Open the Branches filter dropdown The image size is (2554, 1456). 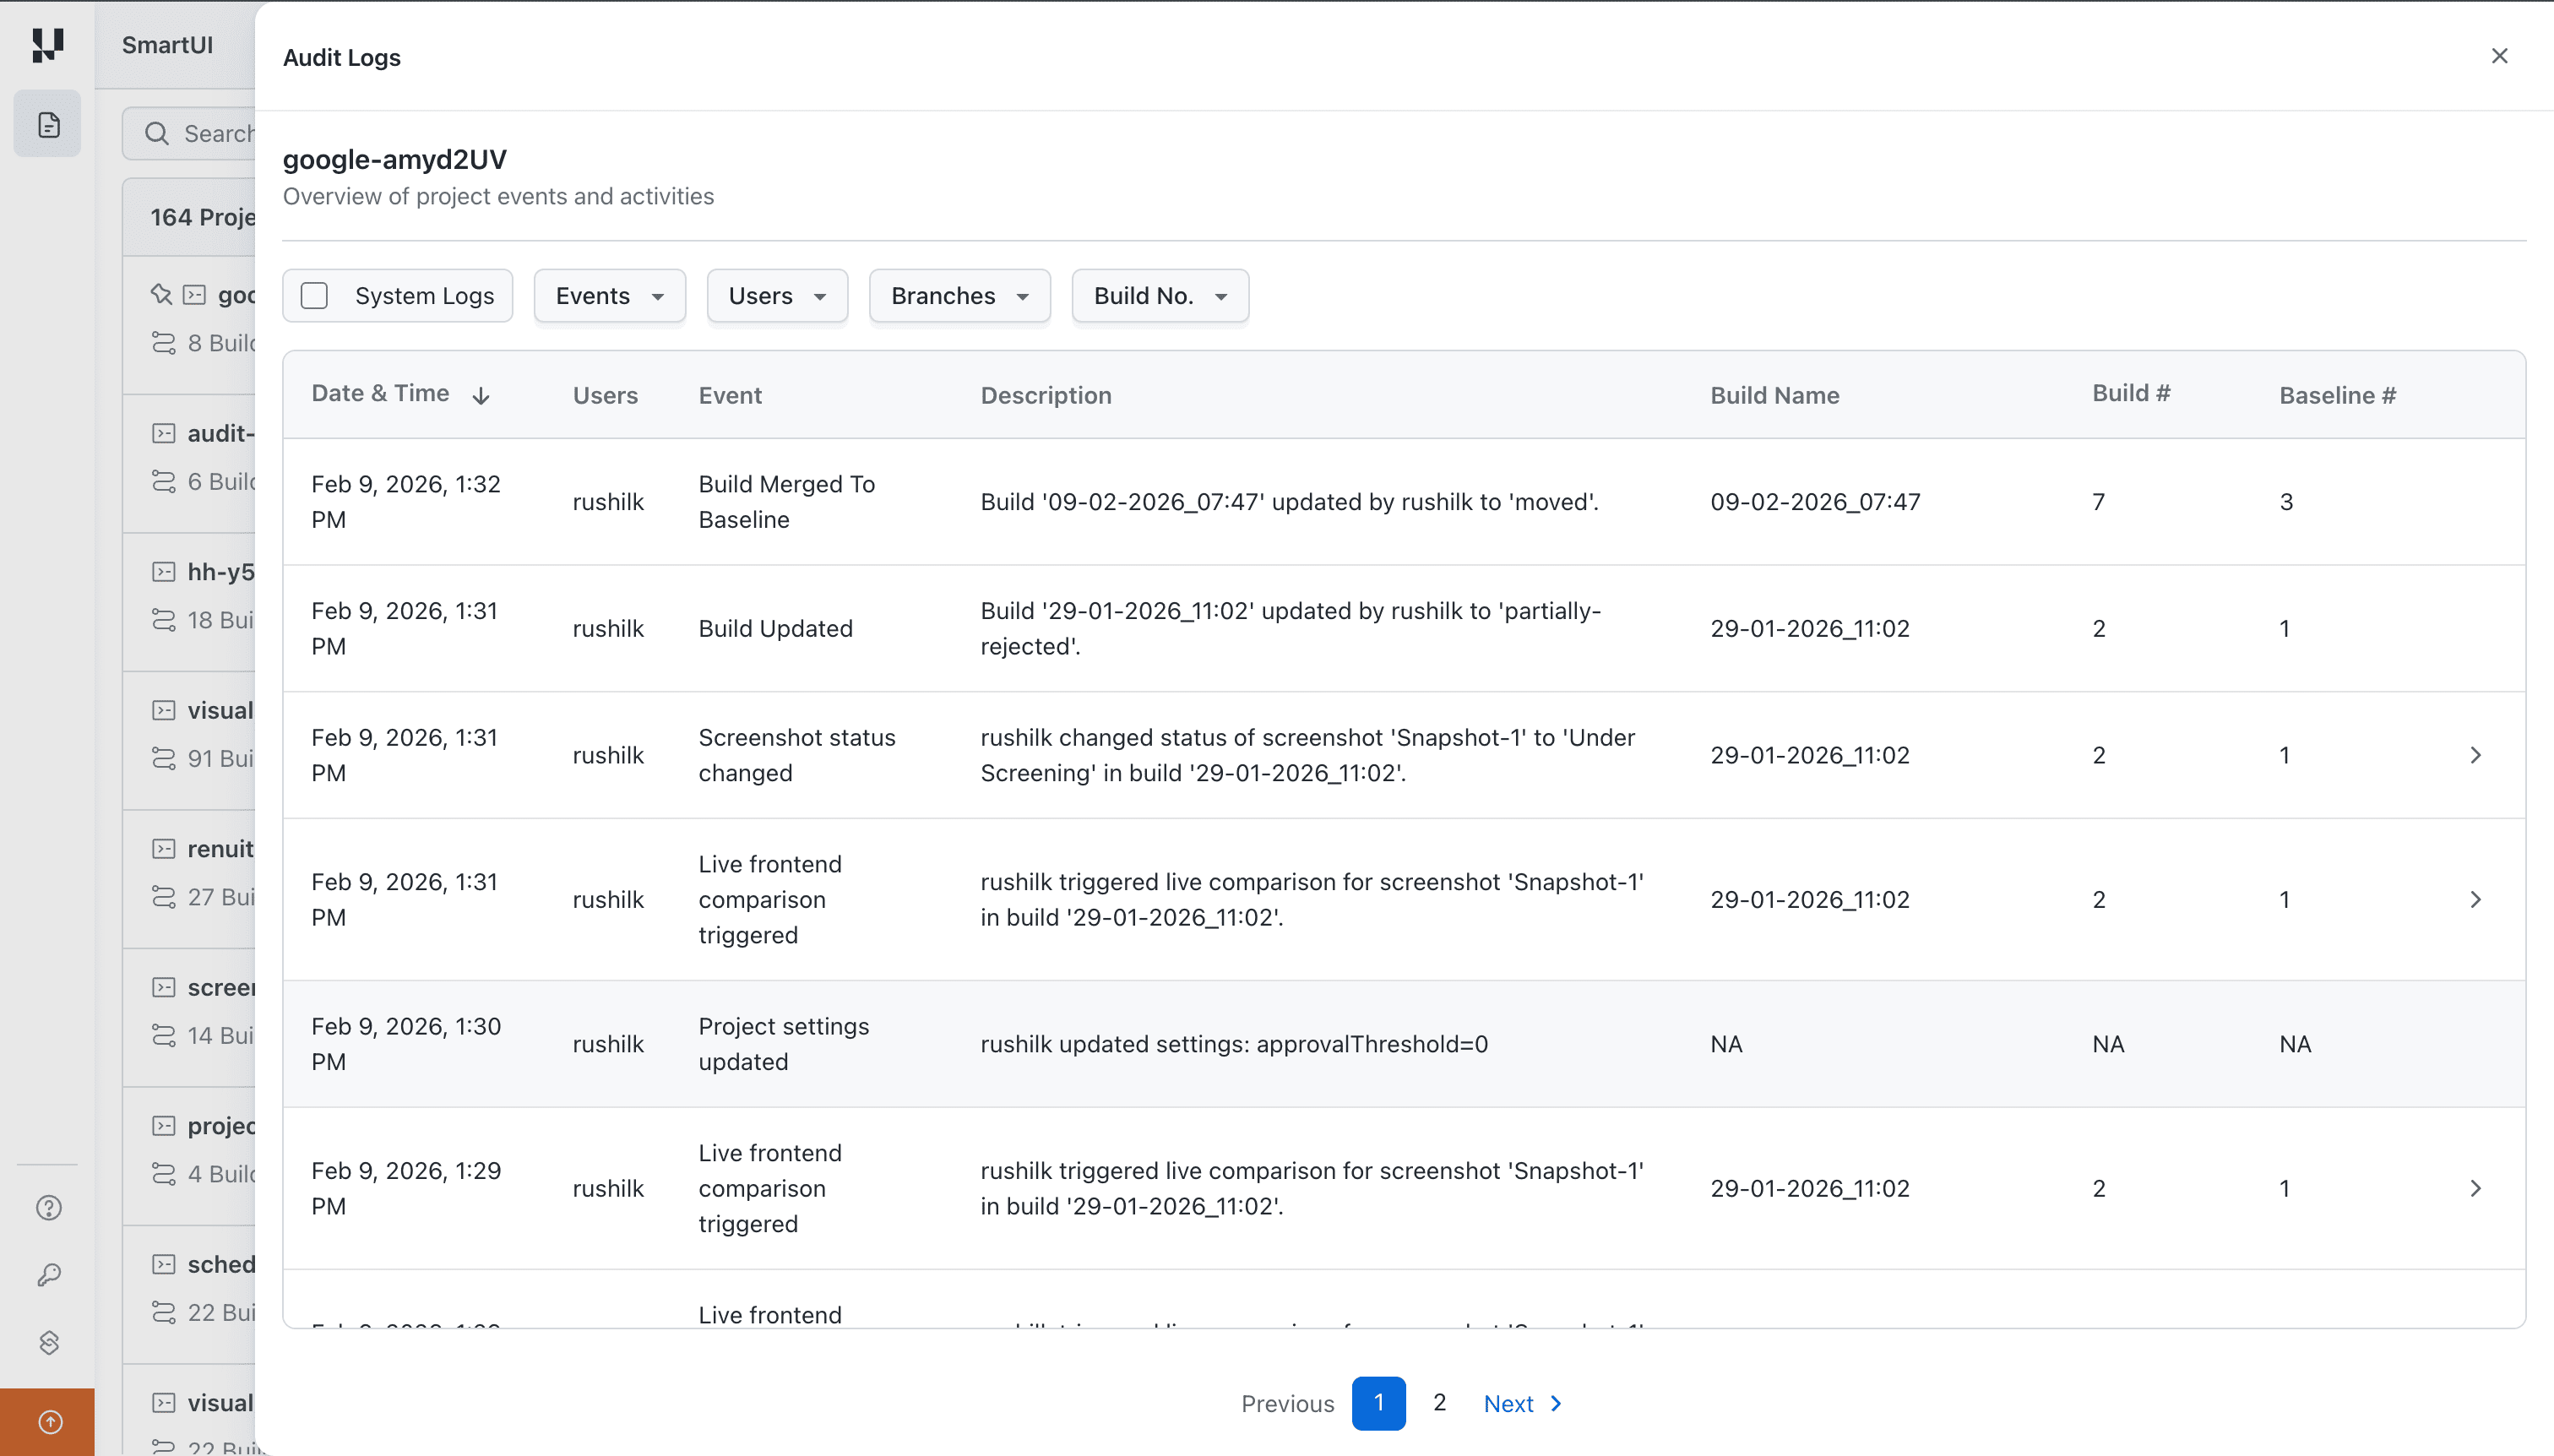(958, 295)
